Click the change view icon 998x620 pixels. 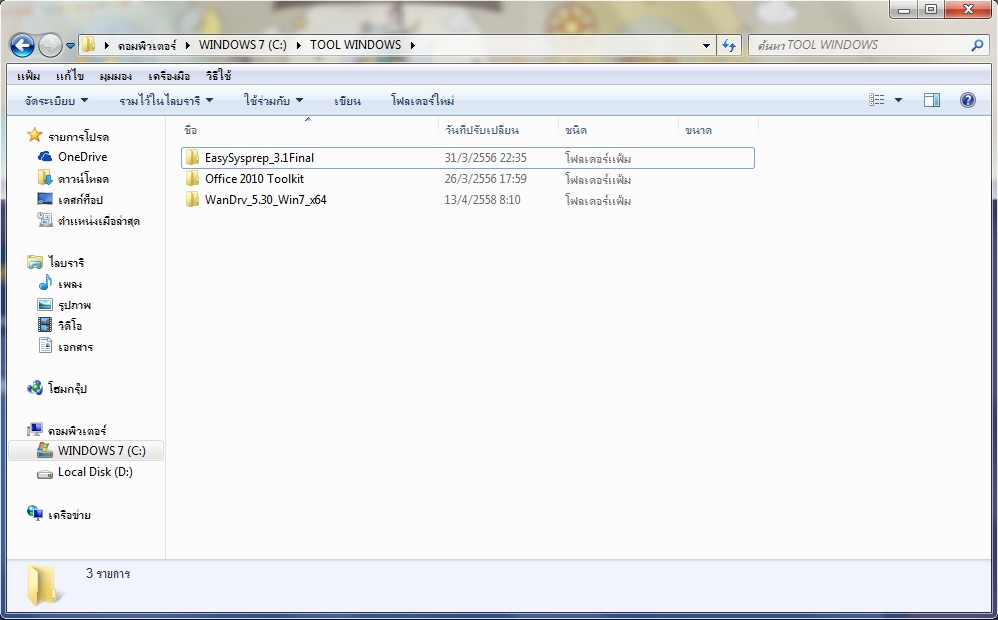(x=877, y=100)
